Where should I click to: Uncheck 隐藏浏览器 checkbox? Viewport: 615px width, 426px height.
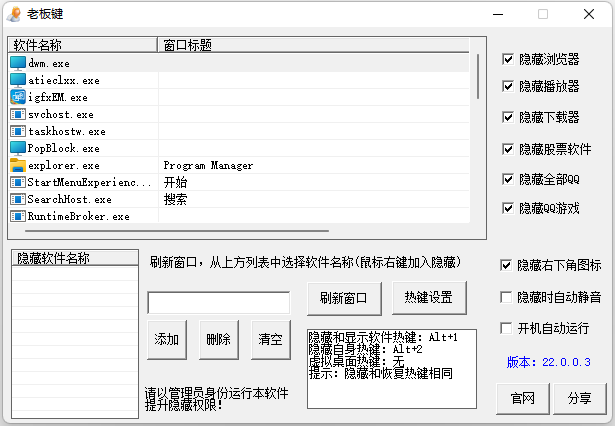[x=508, y=59]
